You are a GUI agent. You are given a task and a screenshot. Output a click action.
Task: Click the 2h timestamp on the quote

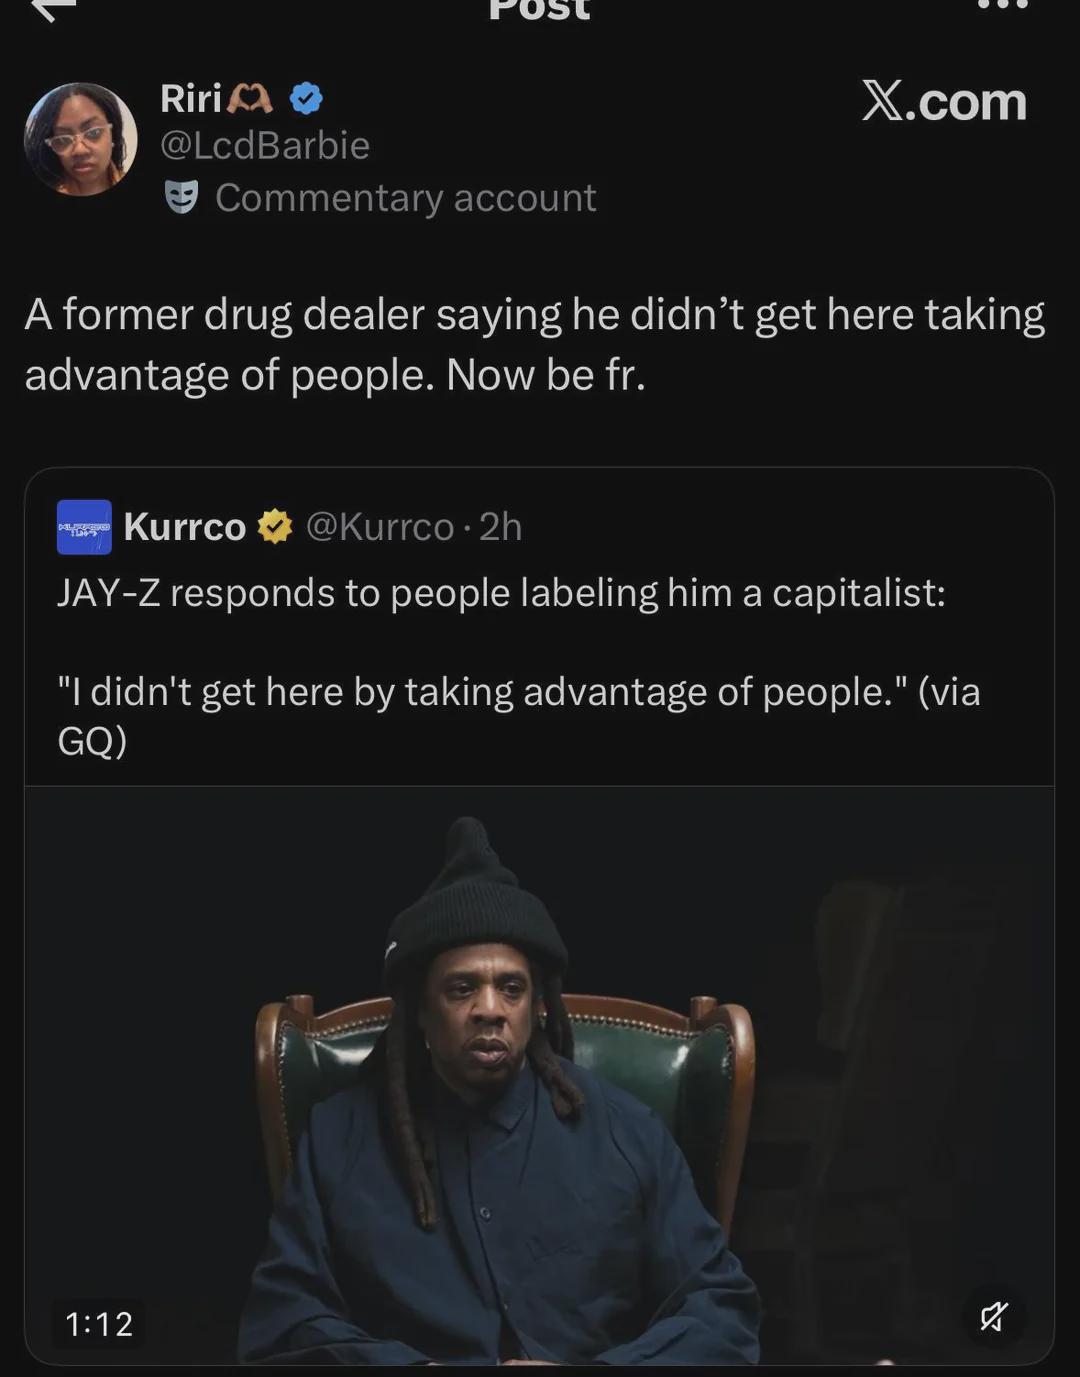pyautogui.click(x=497, y=527)
